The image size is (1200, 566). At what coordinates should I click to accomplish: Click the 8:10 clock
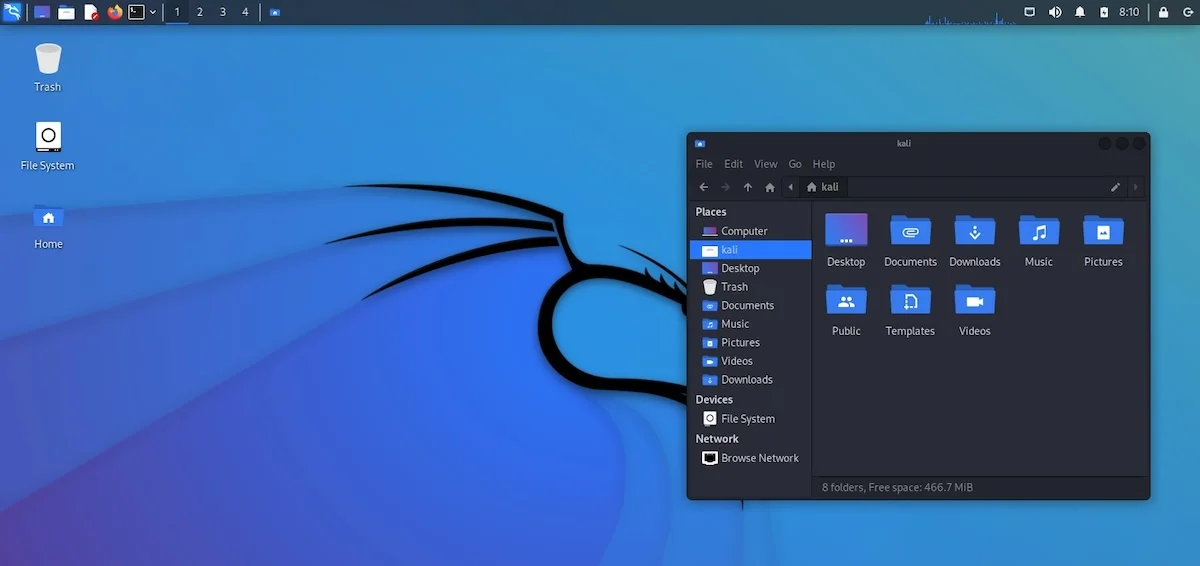coord(1129,12)
